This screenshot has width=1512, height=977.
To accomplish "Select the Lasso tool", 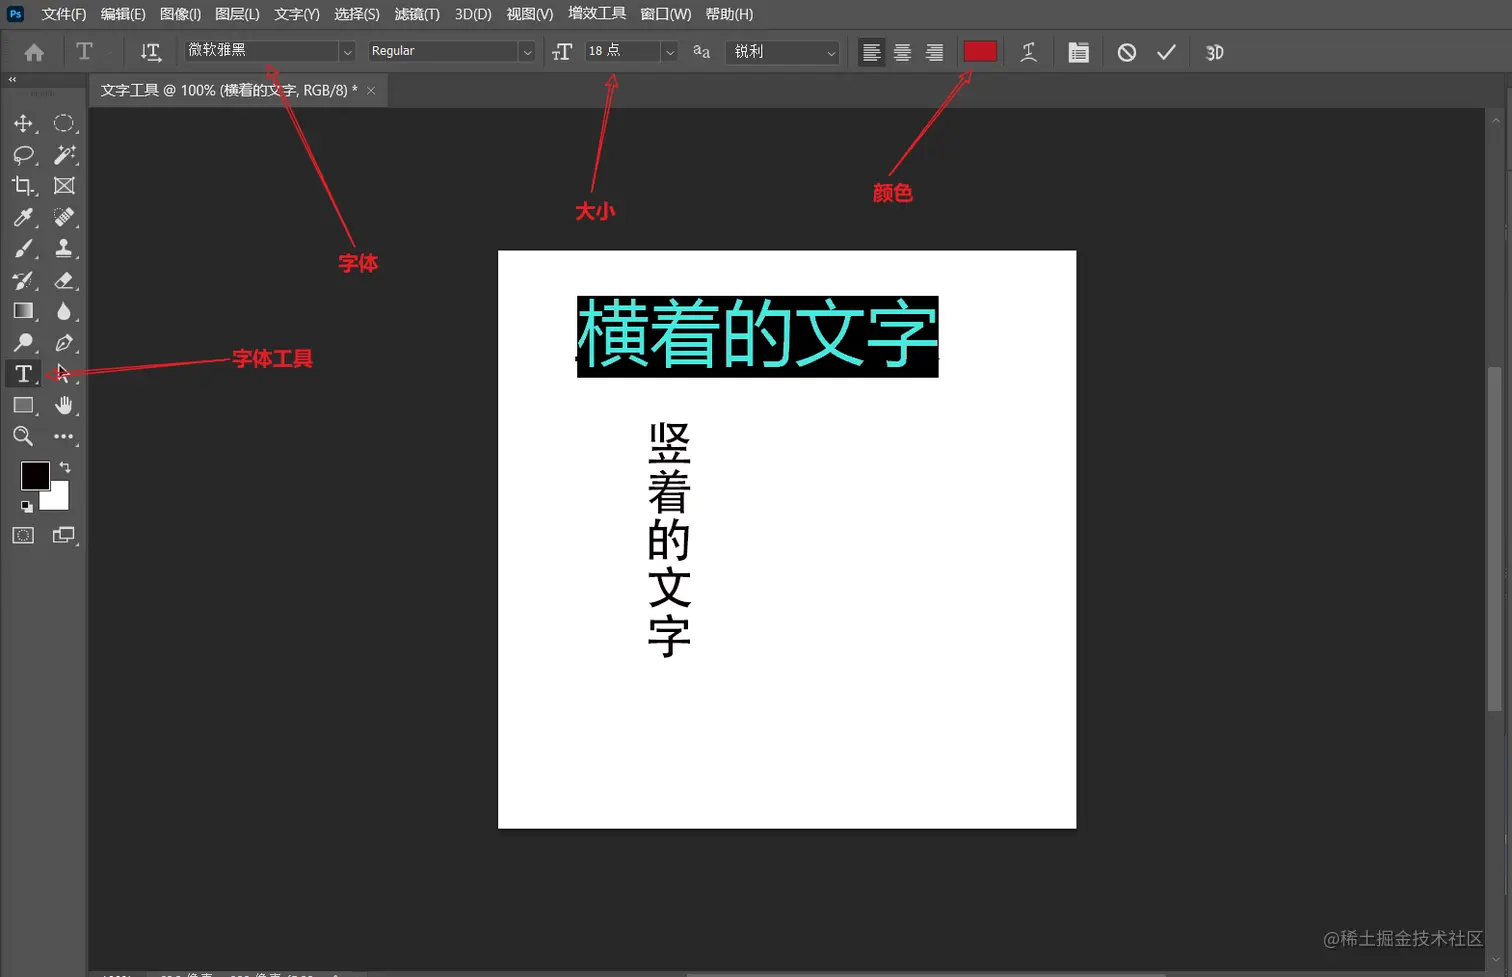I will (23, 155).
